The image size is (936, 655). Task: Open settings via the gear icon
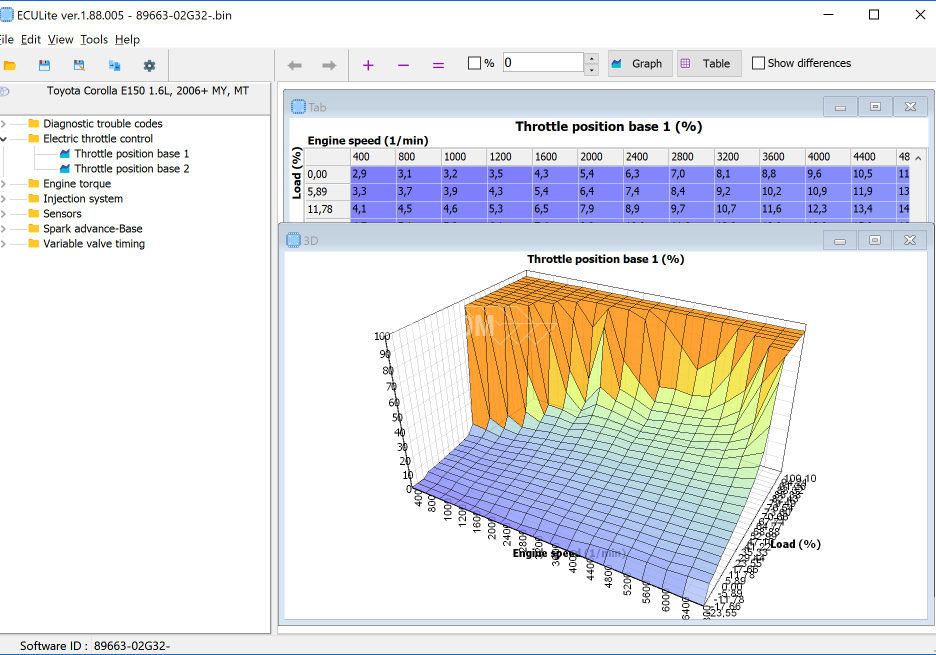click(149, 66)
